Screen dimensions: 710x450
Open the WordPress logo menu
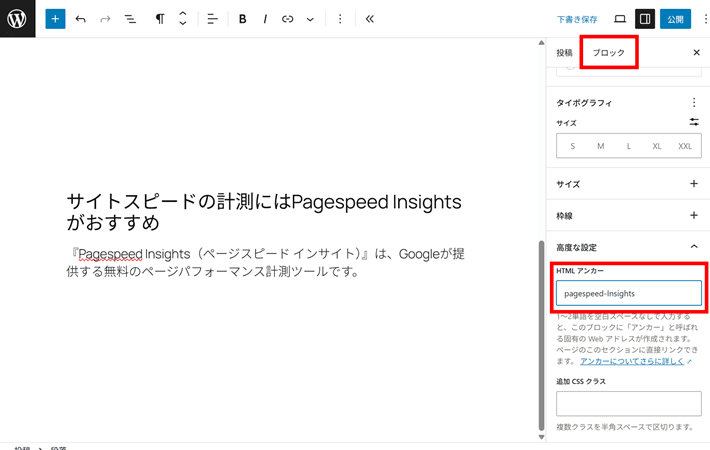tap(17, 19)
